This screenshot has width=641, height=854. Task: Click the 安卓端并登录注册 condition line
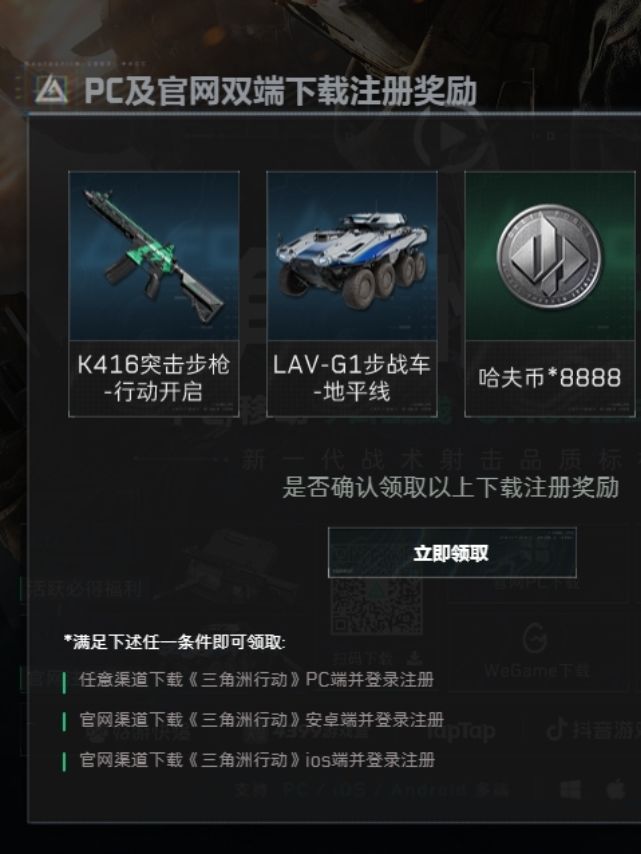point(261,719)
